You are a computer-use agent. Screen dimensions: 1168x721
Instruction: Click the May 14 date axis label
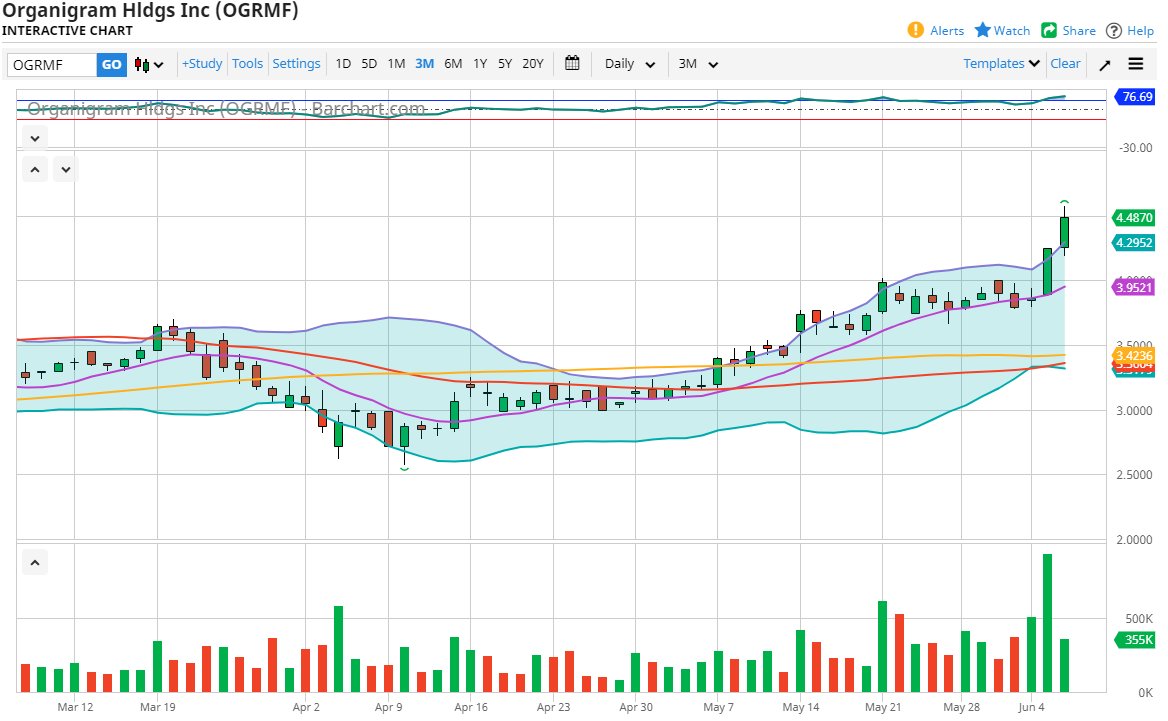801,707
